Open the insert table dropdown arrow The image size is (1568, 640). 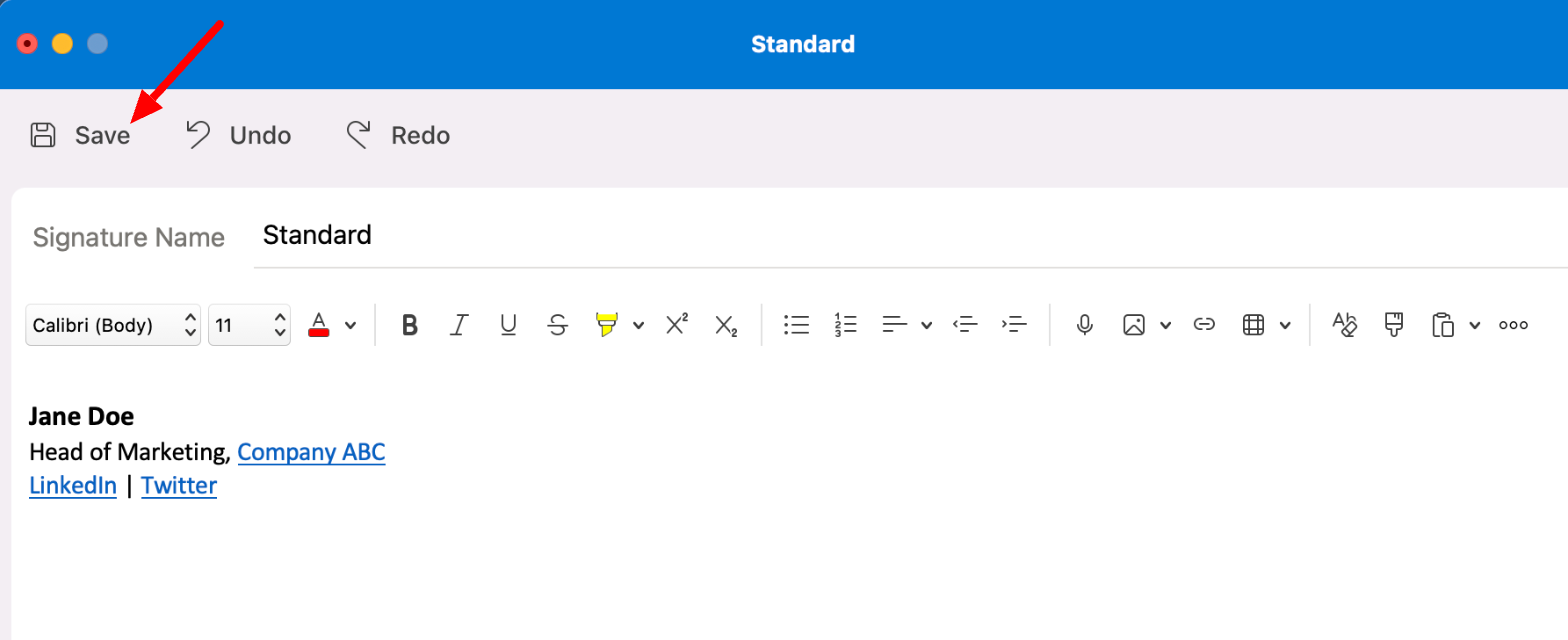pos(1284,325)
